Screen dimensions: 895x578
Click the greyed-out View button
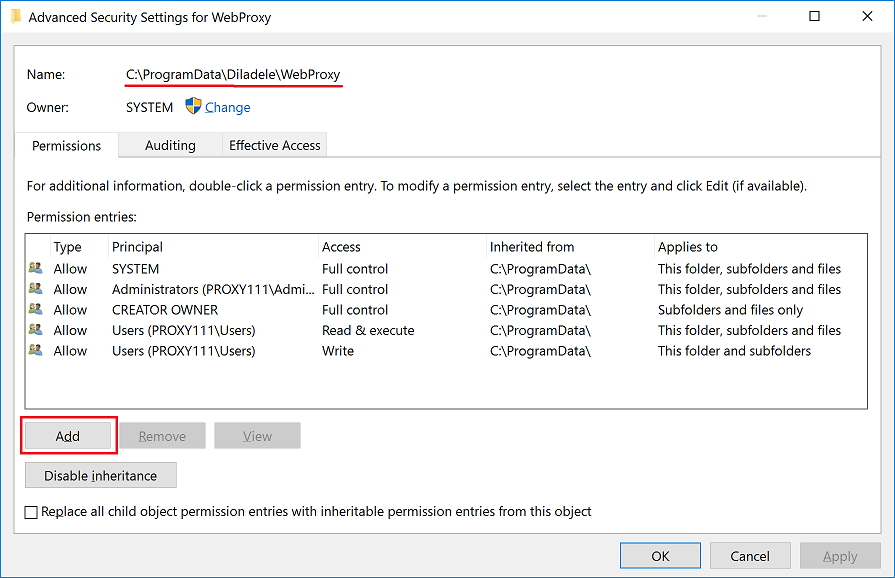[x=257, y=436]
